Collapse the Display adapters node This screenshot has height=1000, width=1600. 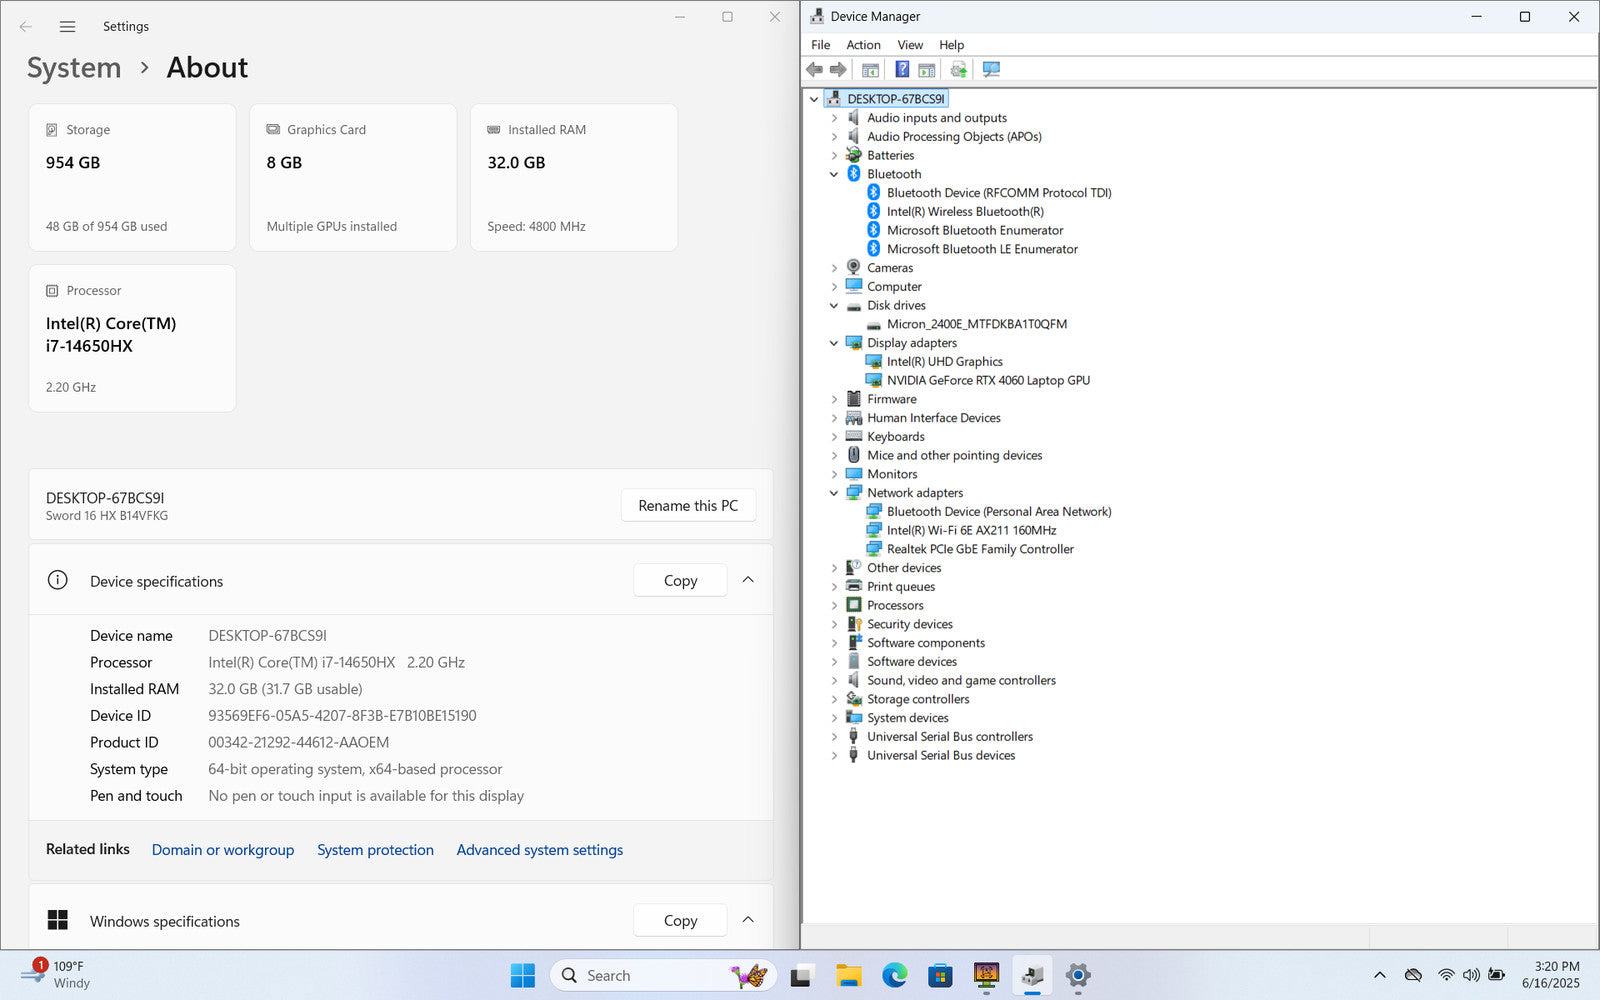tap(834, 343)
